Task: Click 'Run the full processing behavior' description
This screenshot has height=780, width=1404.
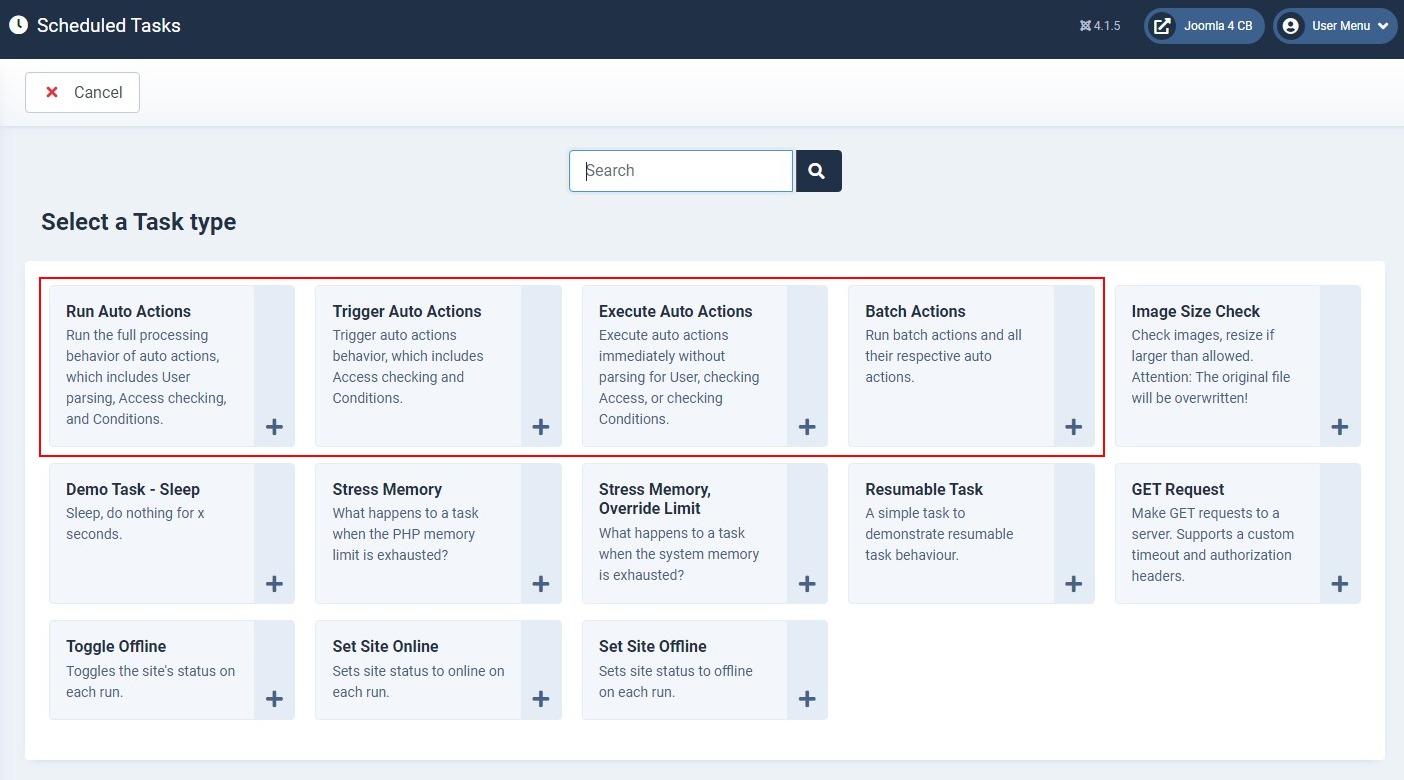Action: [x=147, y=377]
